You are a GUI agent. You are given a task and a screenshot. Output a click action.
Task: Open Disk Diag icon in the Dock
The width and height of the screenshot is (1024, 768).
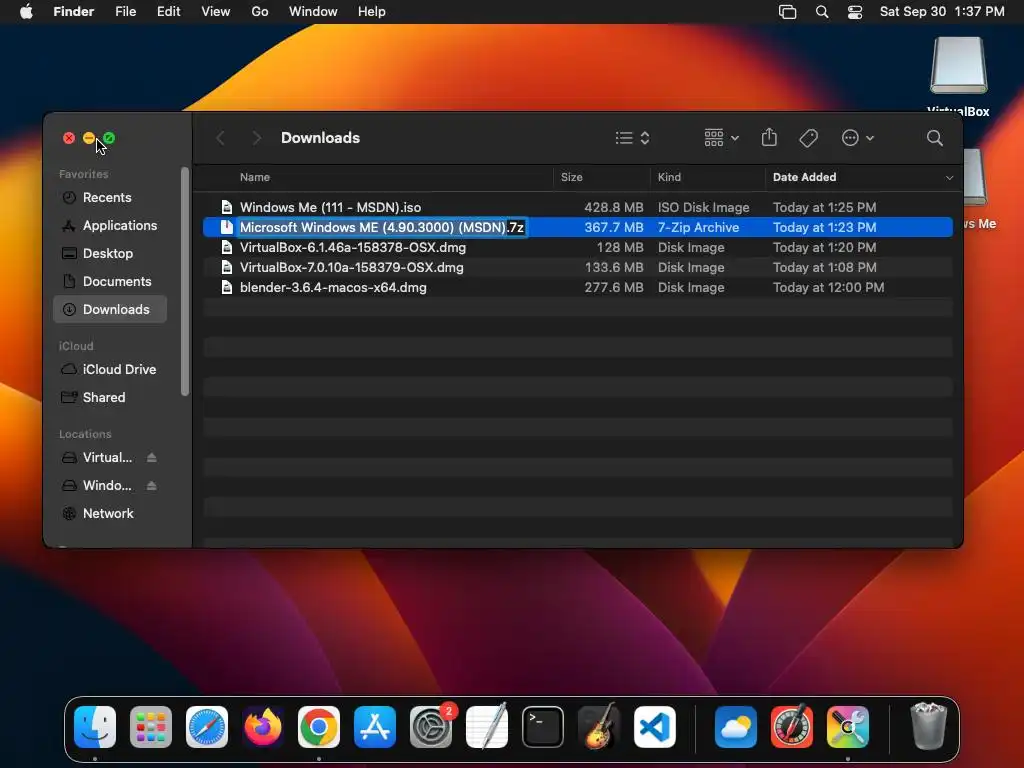click(x=792, y=727)
